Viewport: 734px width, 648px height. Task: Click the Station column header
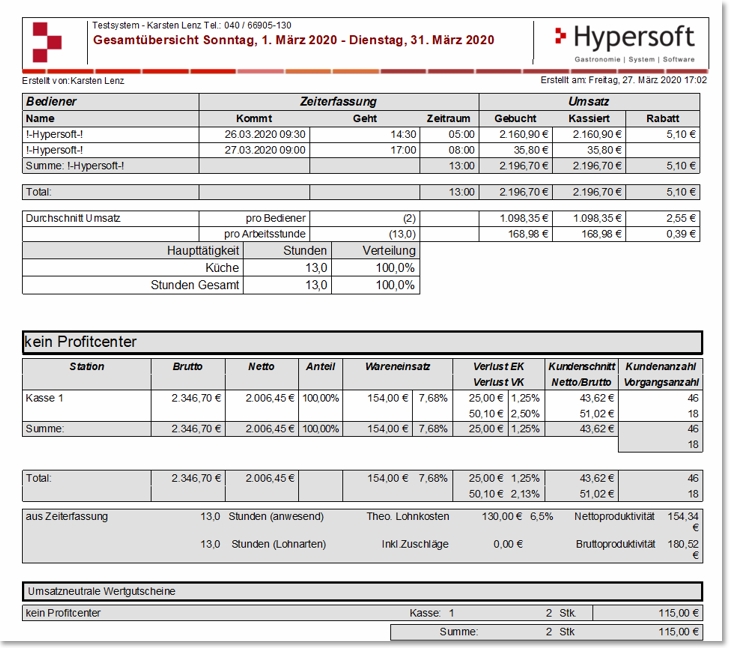87,367
